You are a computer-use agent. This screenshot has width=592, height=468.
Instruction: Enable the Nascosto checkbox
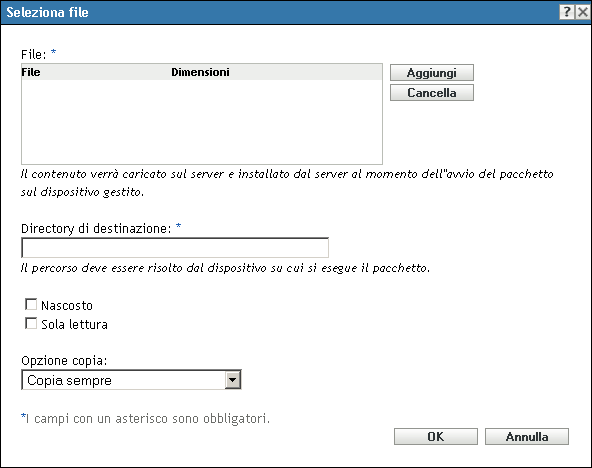[31, 304]
